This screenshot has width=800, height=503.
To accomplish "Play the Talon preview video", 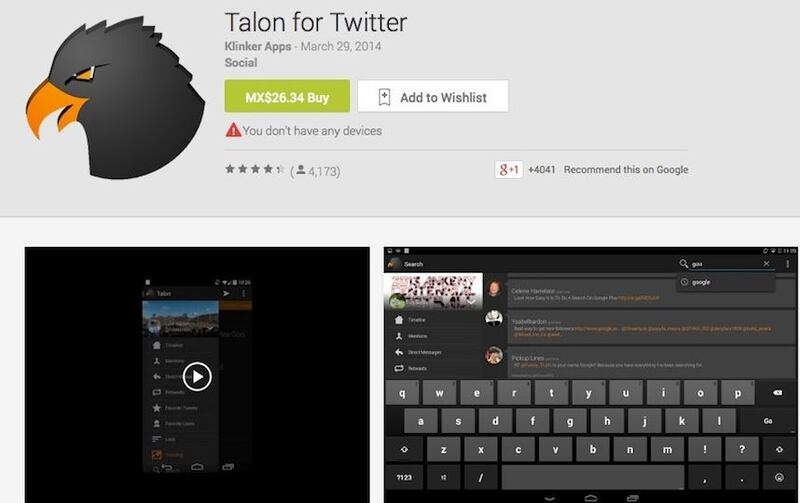I will pyautogui.click(x=197, y=376).
